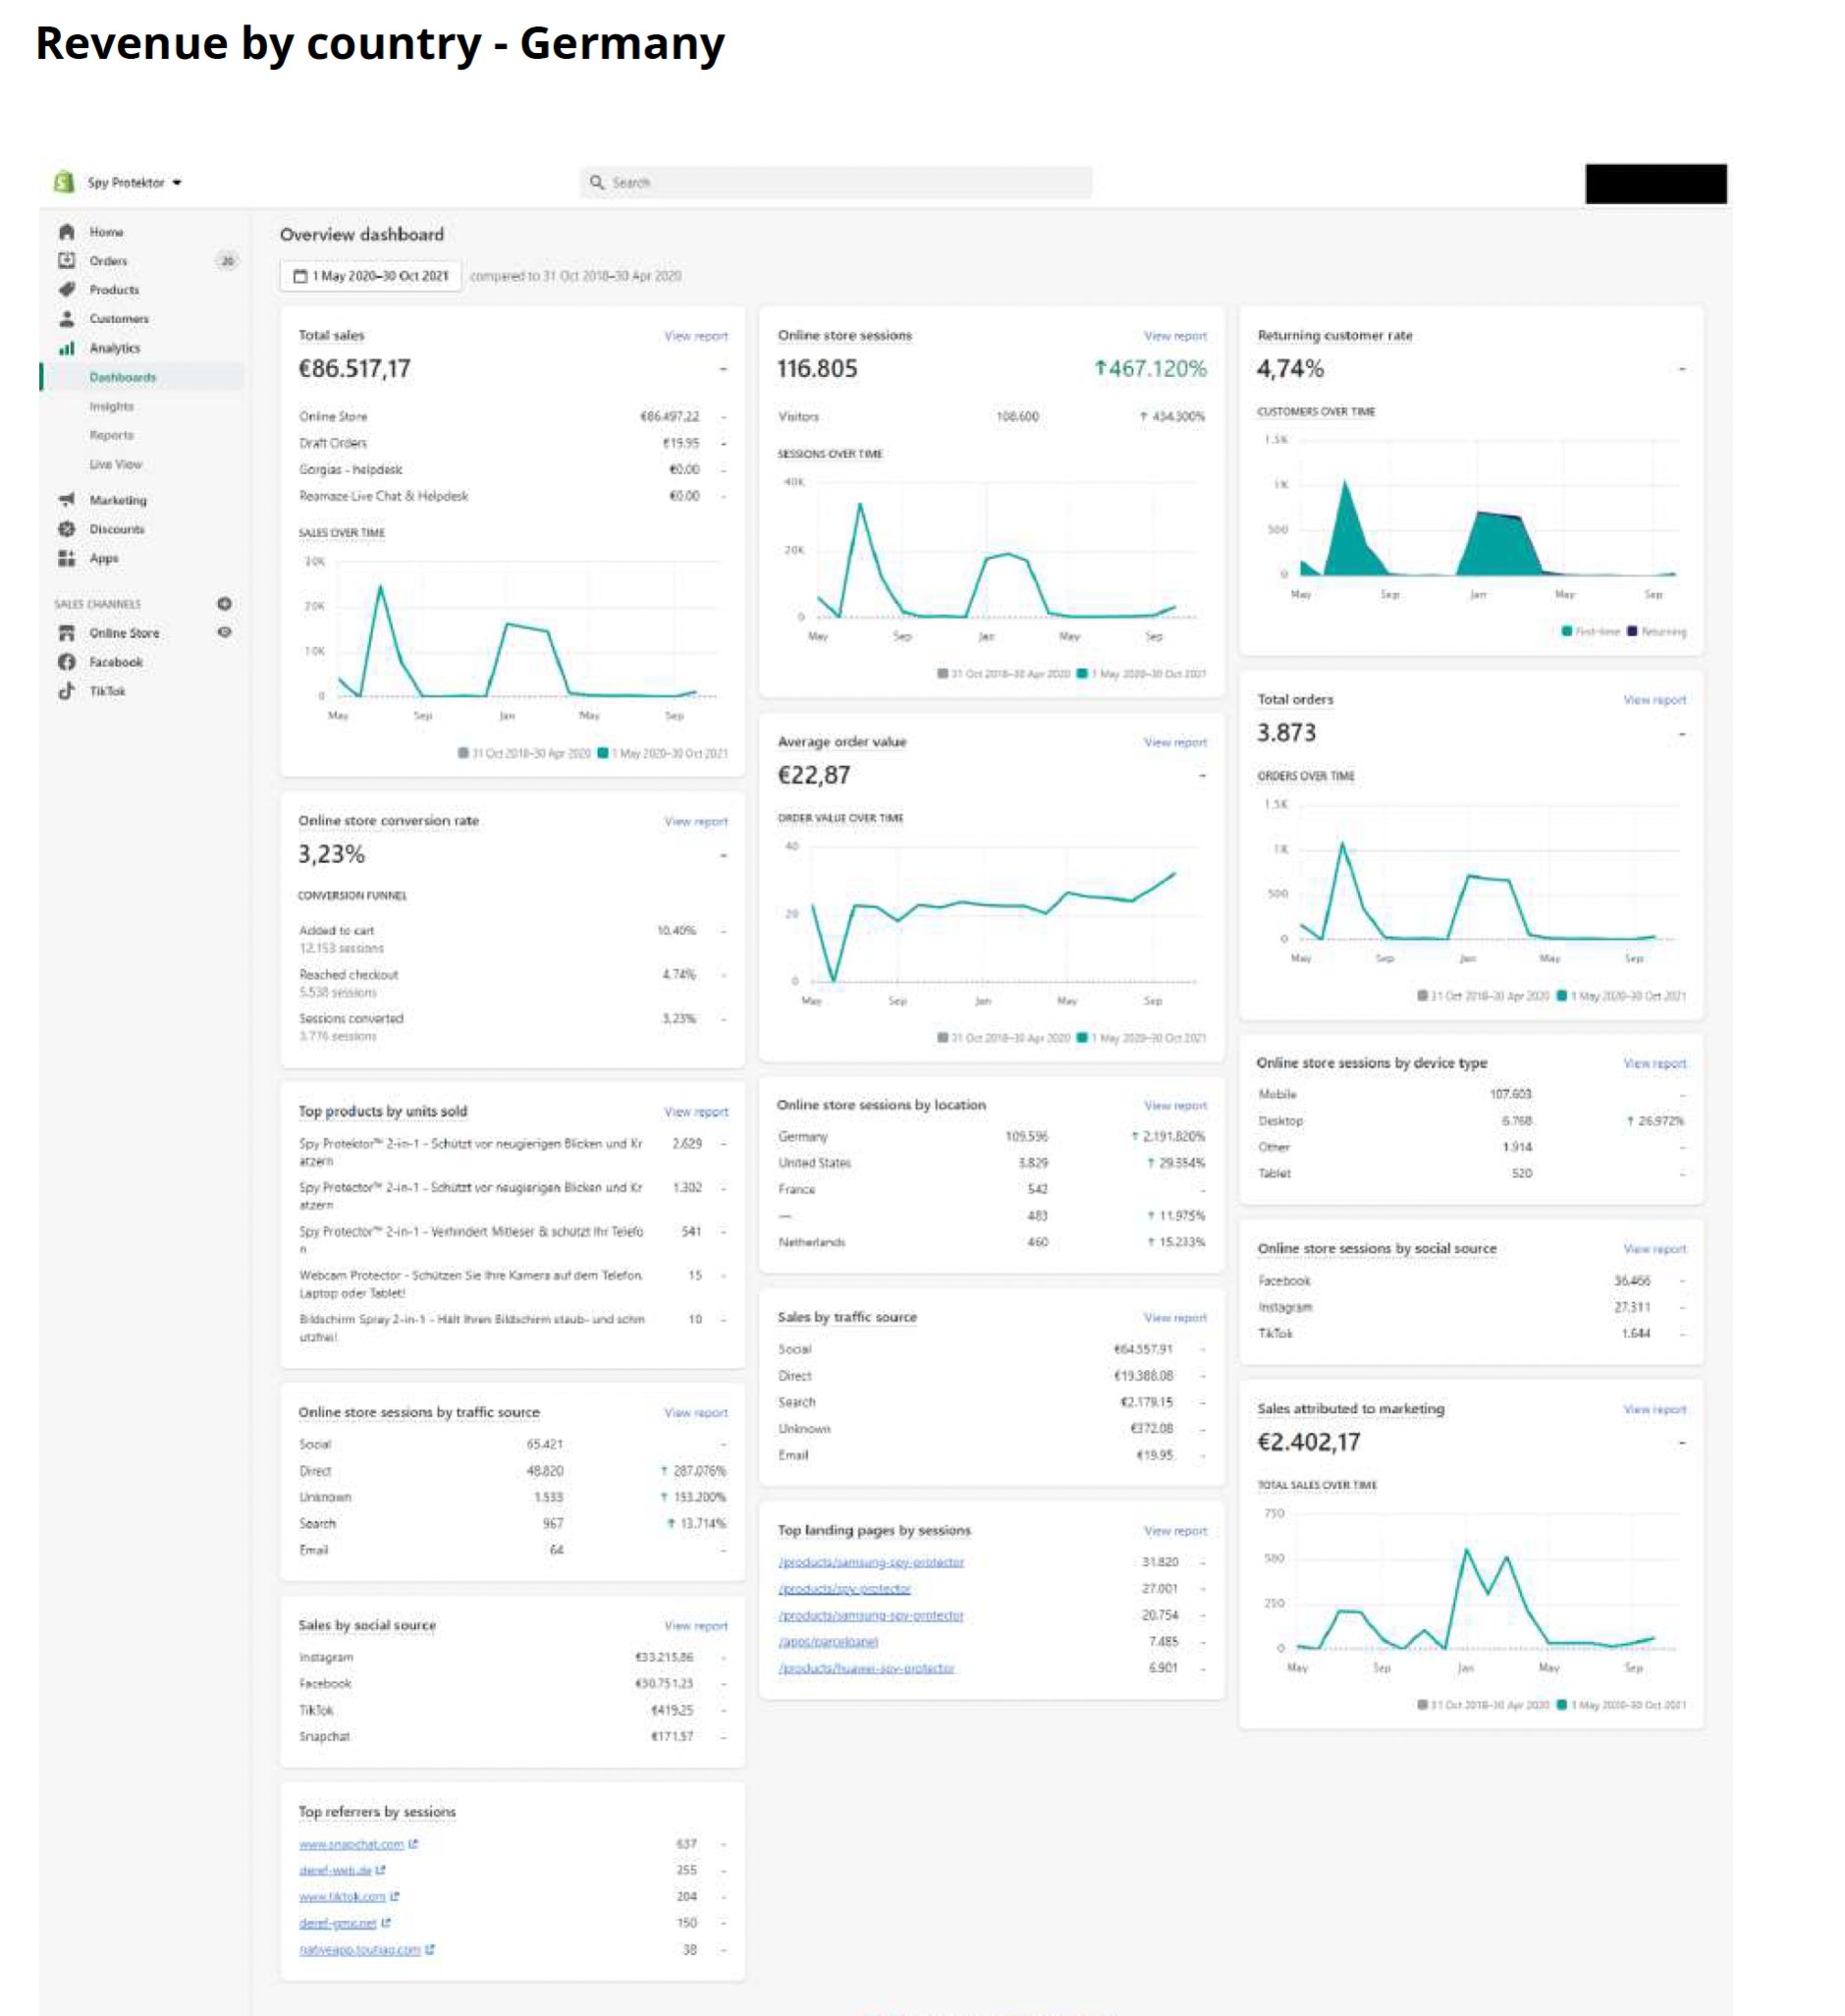Click the TikTok channel icon
The width and height of the screenshot is (1845, 2016).
tap(66, 691)
